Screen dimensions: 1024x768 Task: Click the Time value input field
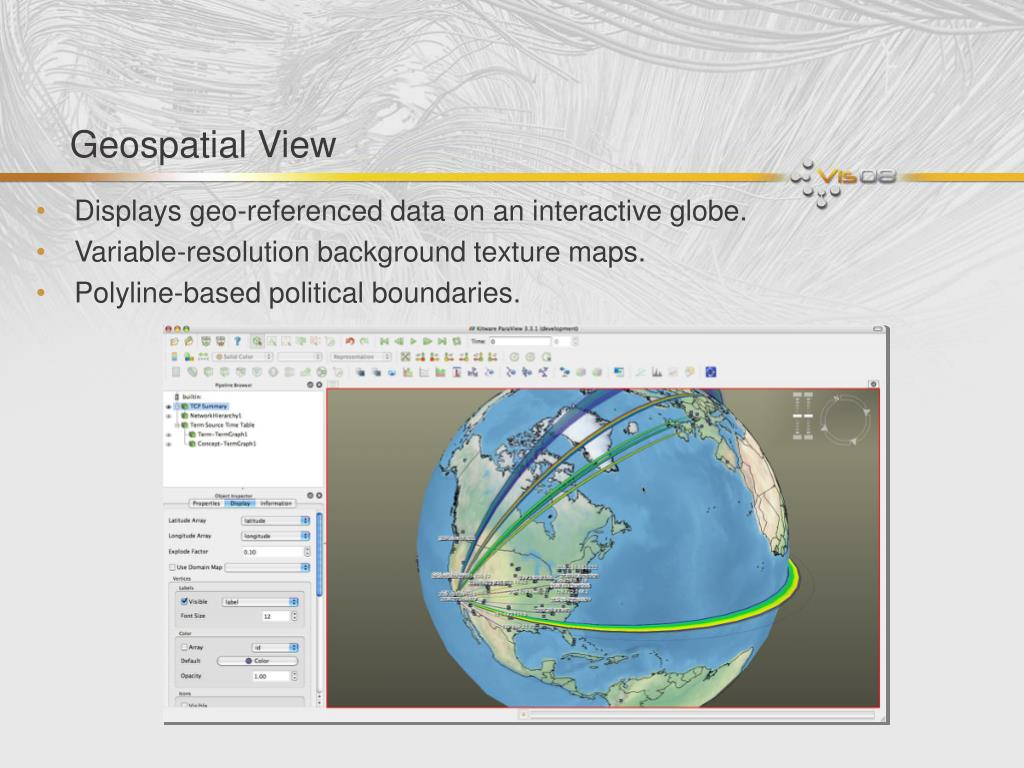520,342
